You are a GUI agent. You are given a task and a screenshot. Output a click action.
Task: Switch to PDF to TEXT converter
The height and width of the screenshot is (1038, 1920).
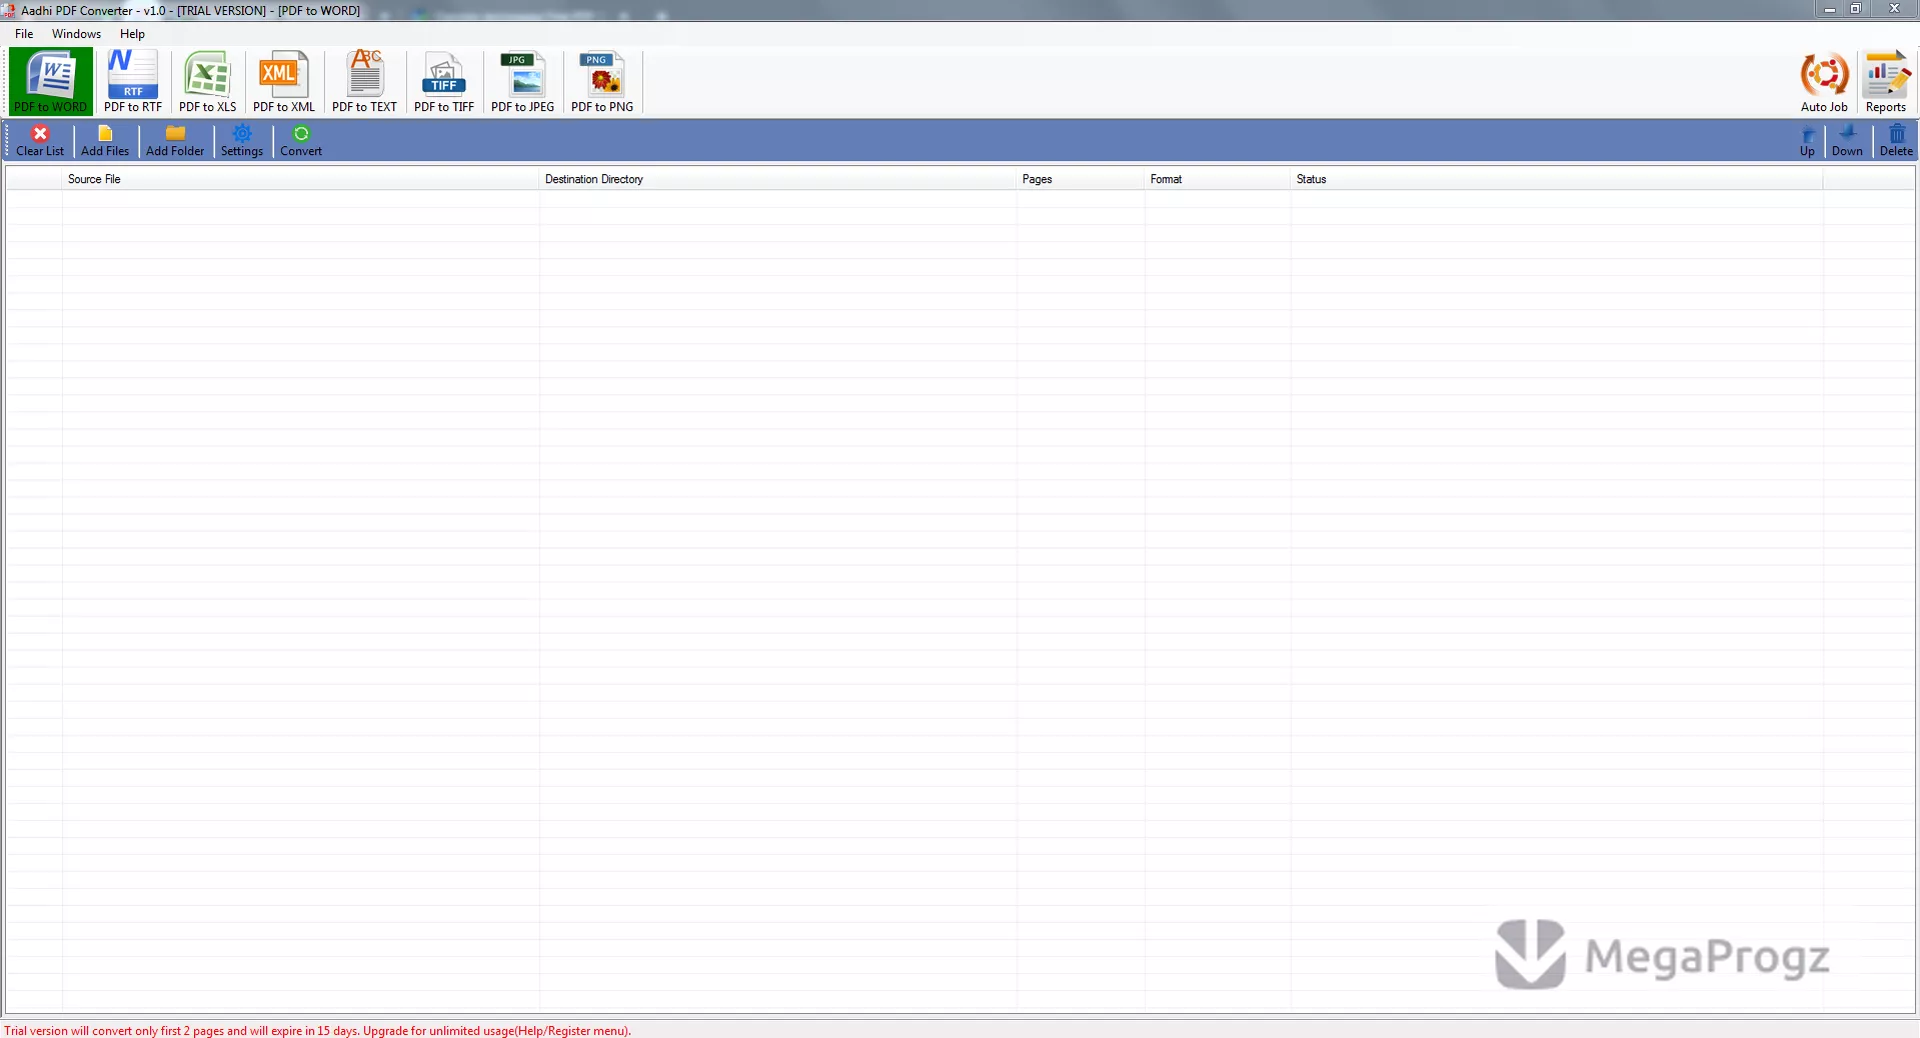coord(365,82)
